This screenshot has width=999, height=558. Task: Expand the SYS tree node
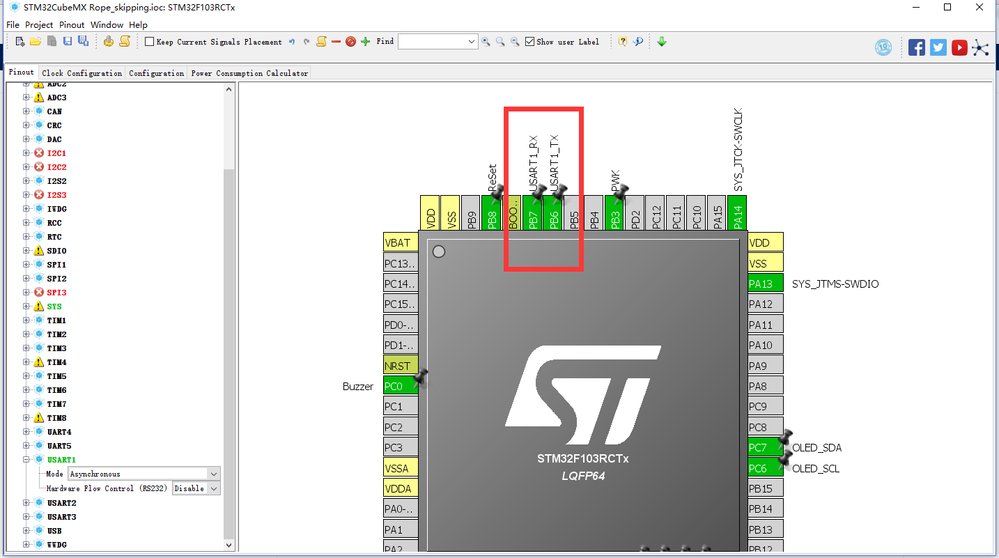pyautogui.click(x=26, y=306)
